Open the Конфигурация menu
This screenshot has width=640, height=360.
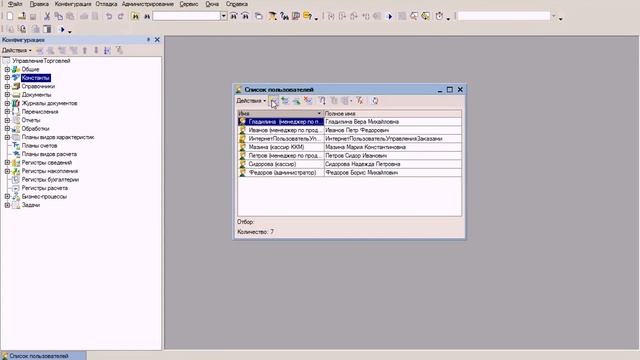click(x=73, y=4)
